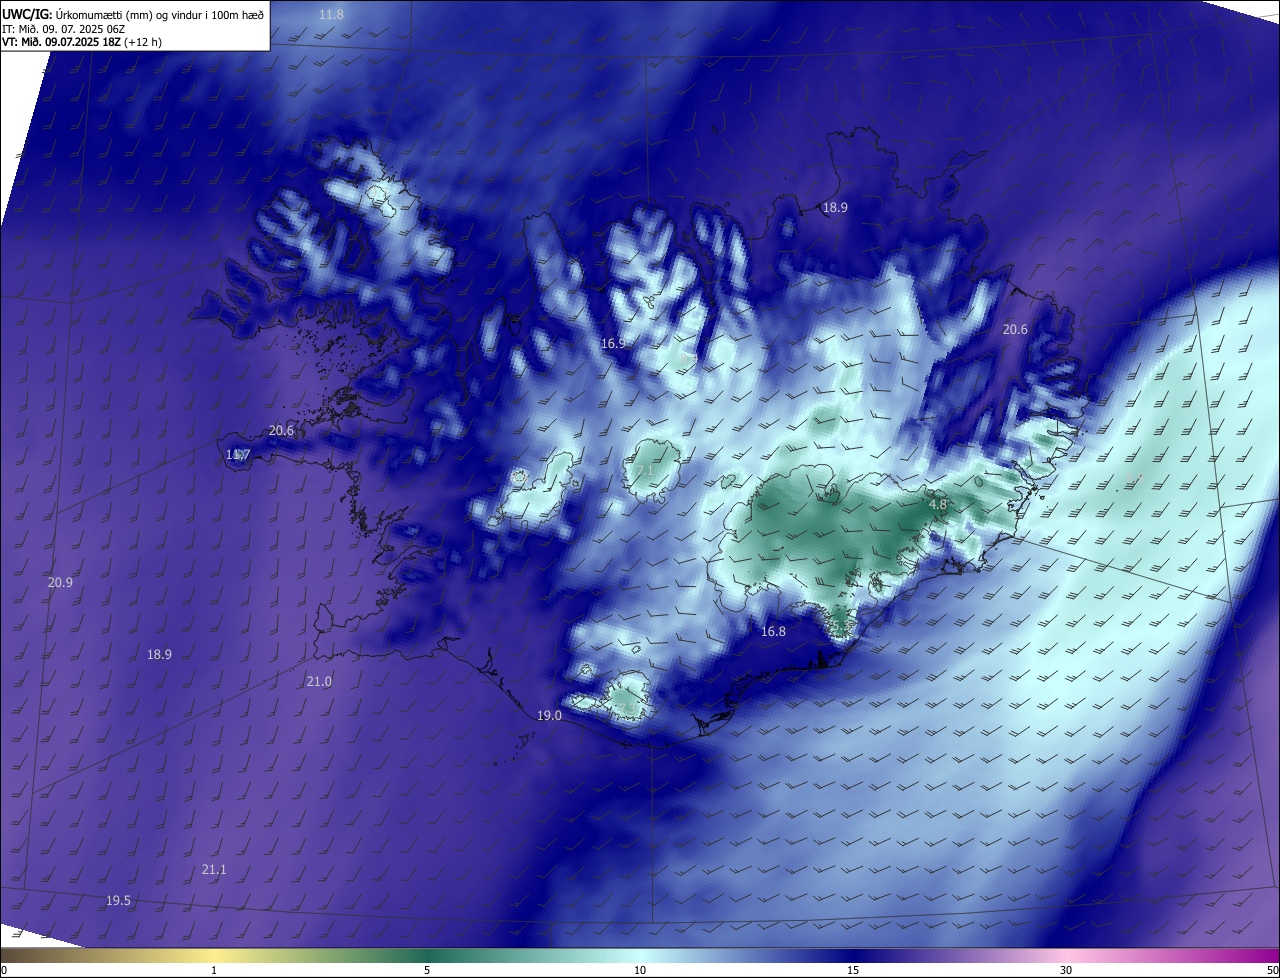The image size is (1280, 978).
Task: Click the '10' tick on the color scale
Action: 640,970
